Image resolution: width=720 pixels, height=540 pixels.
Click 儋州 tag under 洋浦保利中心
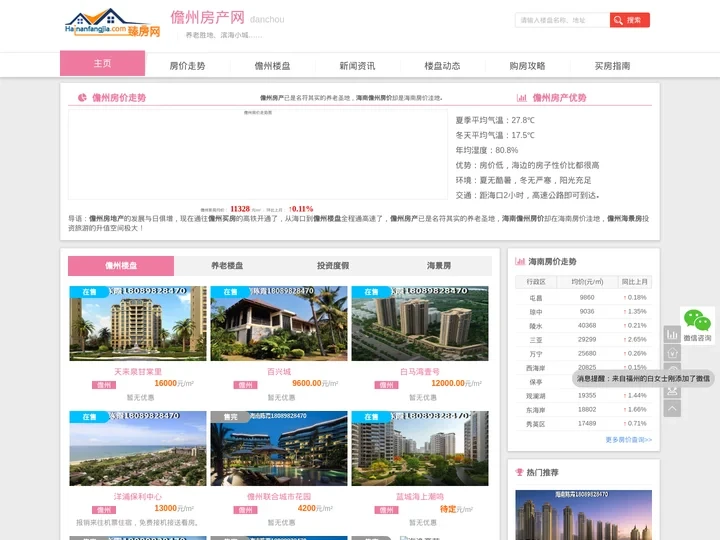104,510
